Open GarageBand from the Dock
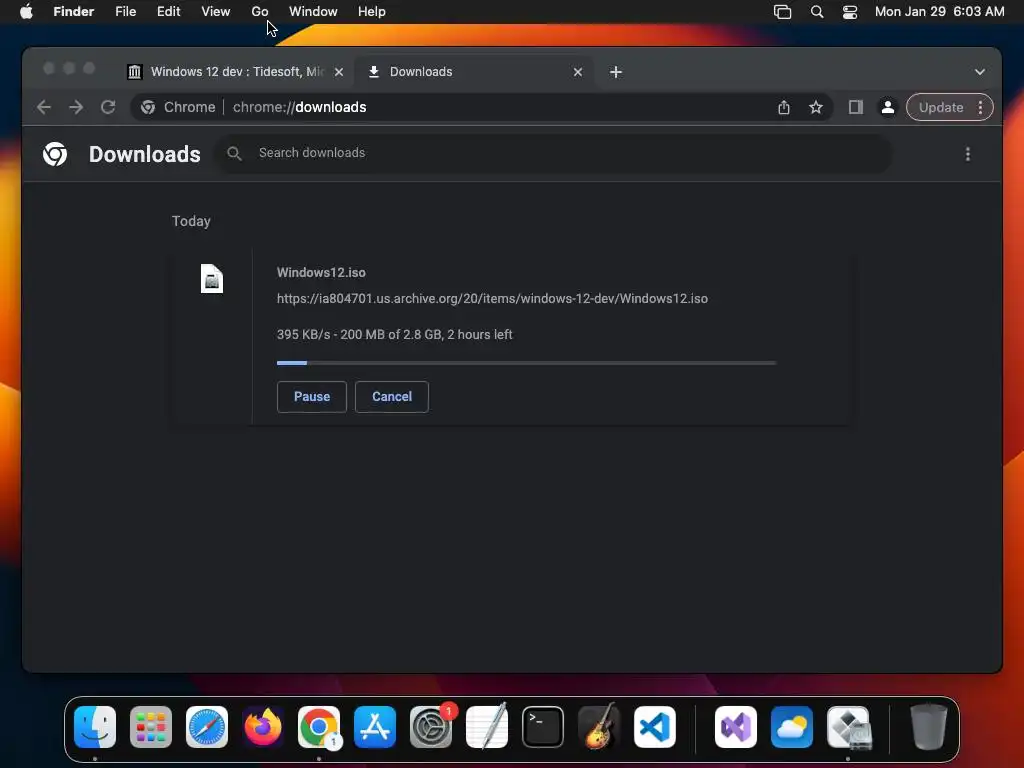 [x=599, y=726]
